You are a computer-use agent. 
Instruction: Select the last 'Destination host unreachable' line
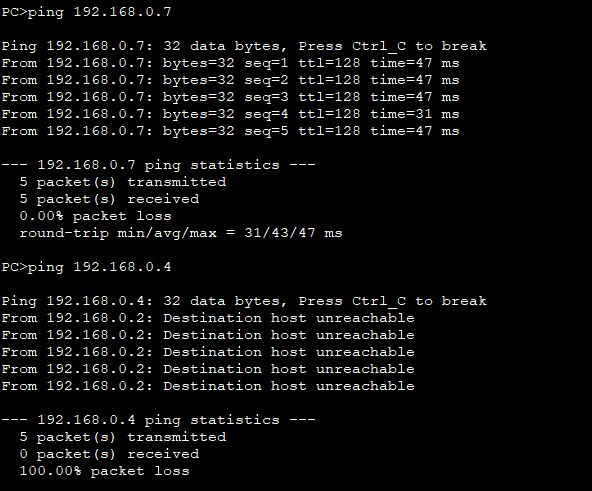(x=208, y=386)
